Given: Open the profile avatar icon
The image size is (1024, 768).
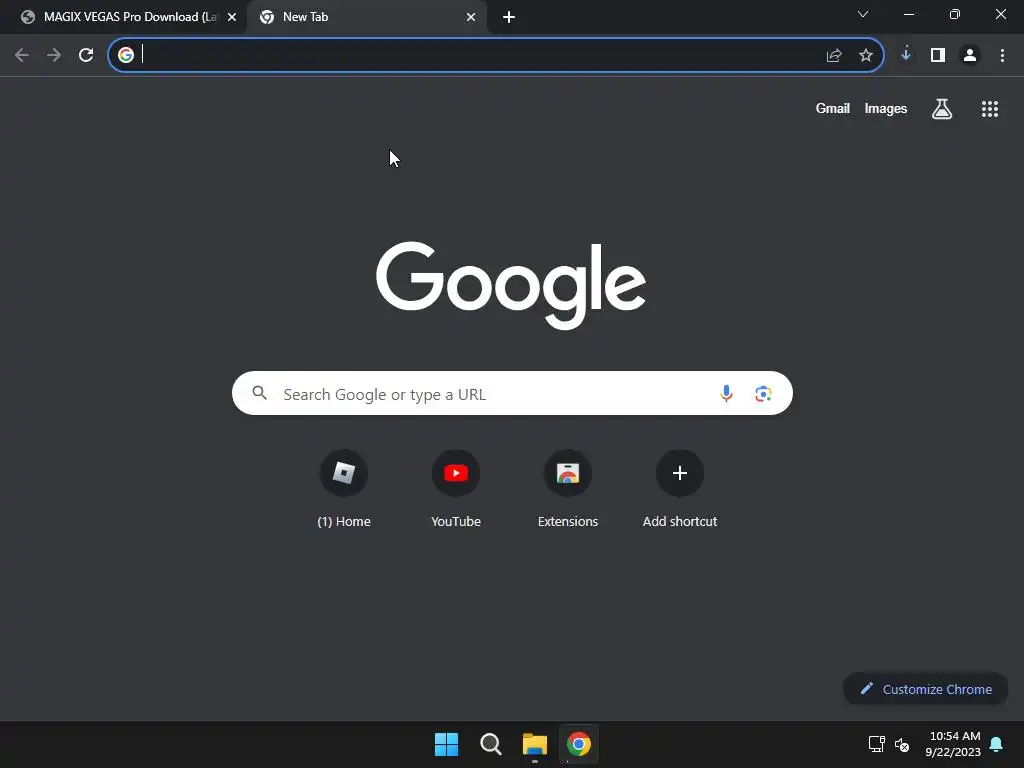Looking at the screenshot, I should (x=970, y=56).
